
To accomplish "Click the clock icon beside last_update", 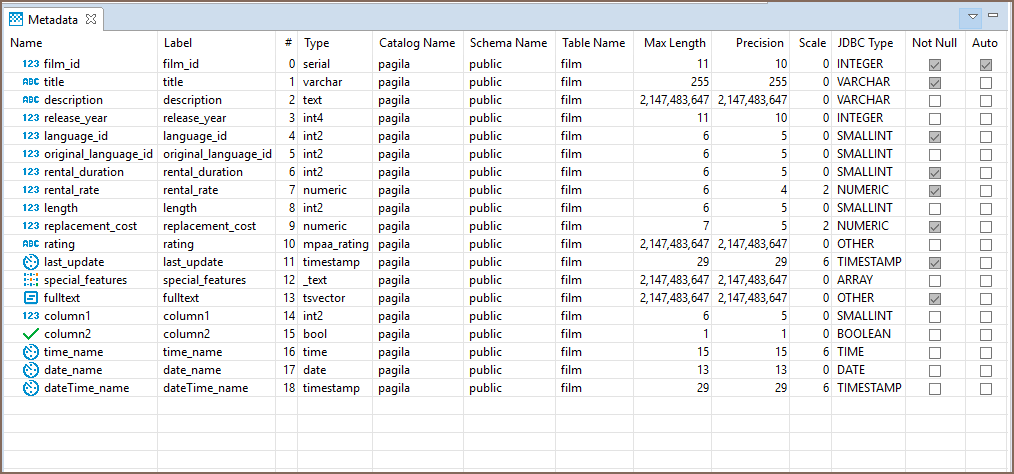I will (30, 262).
